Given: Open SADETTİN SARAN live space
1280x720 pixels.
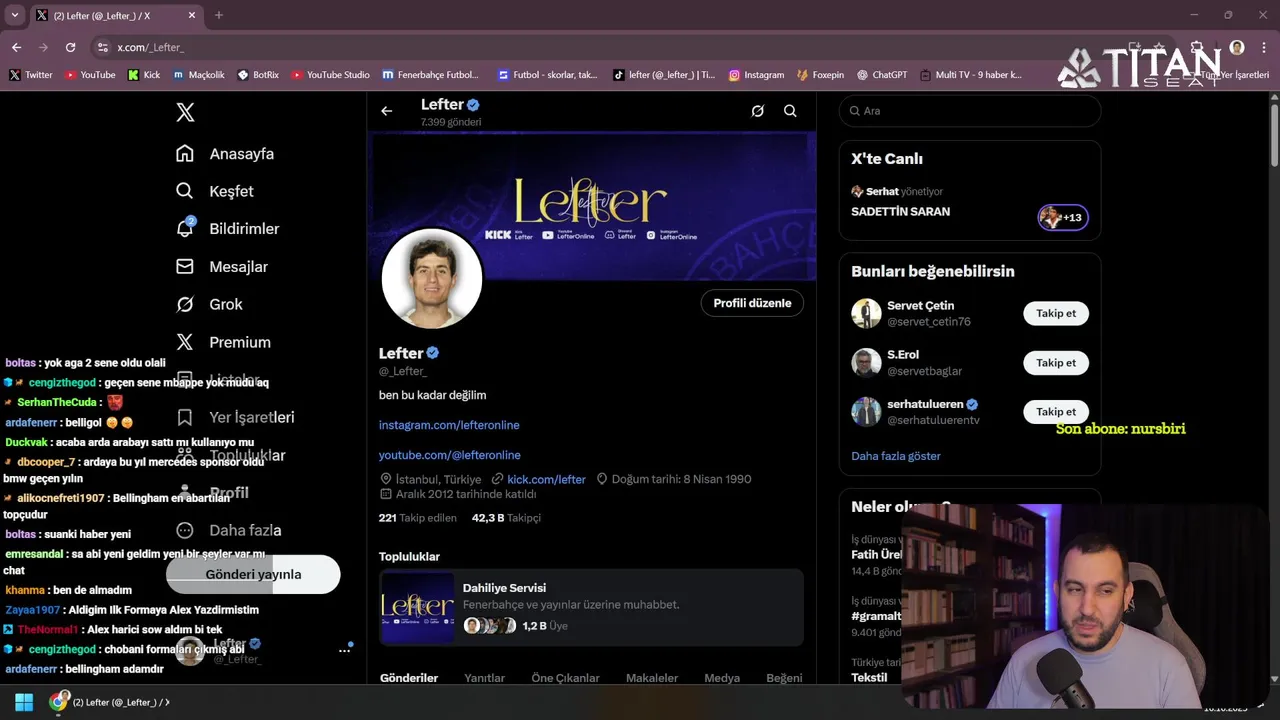Looking at the screenshot, I should [900, 212].
